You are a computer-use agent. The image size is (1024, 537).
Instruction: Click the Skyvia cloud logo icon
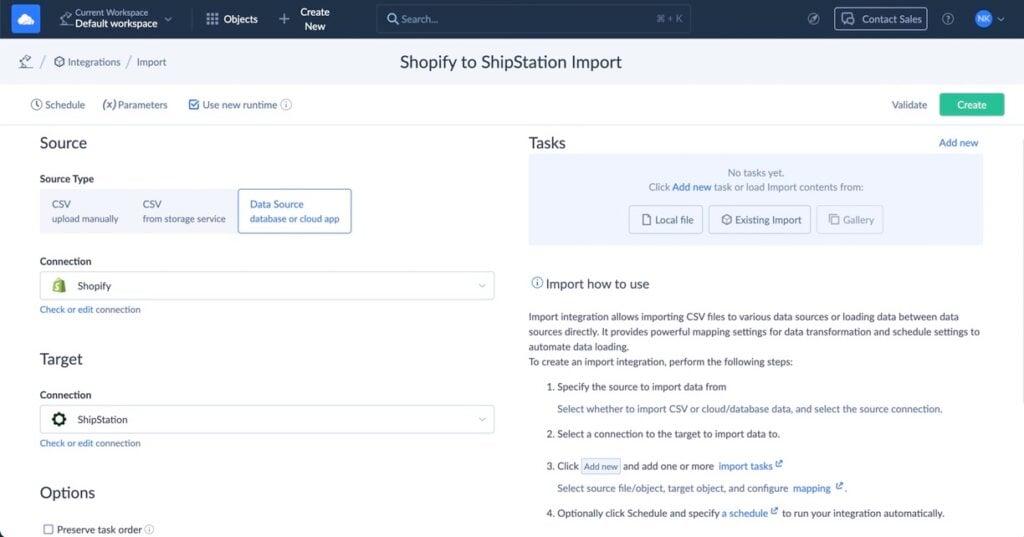(27, 18)
